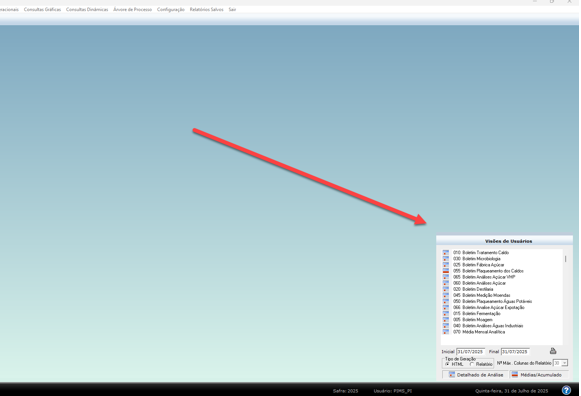
Task: Select 050 Boletim Plaqueamento Águas Potáveis
Action: [x=492, y=302]
